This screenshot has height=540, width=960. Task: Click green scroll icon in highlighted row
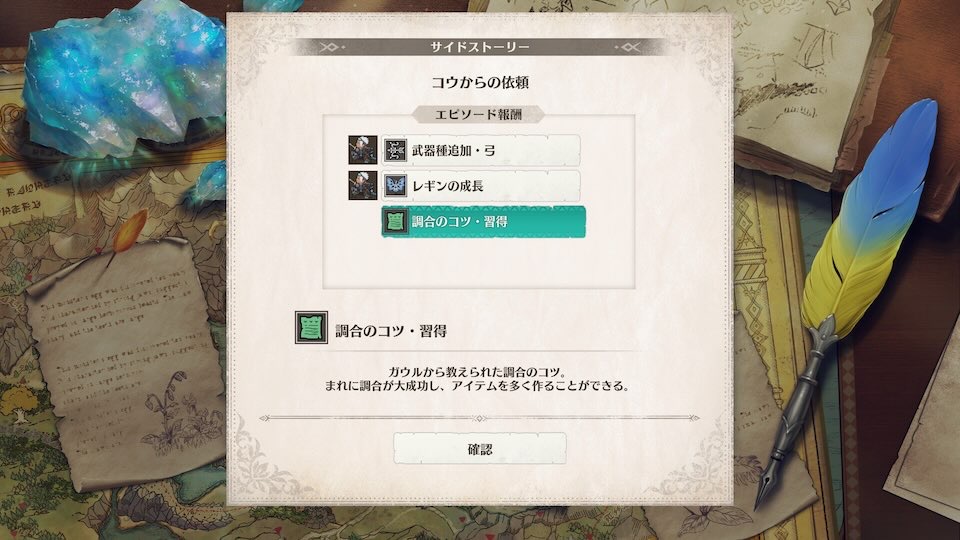coord(396,222)
